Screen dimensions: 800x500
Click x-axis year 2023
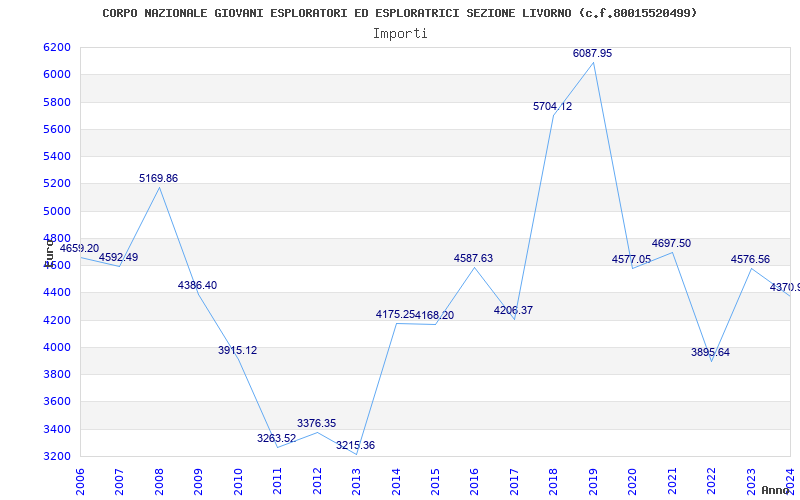[x=751, y=482]
